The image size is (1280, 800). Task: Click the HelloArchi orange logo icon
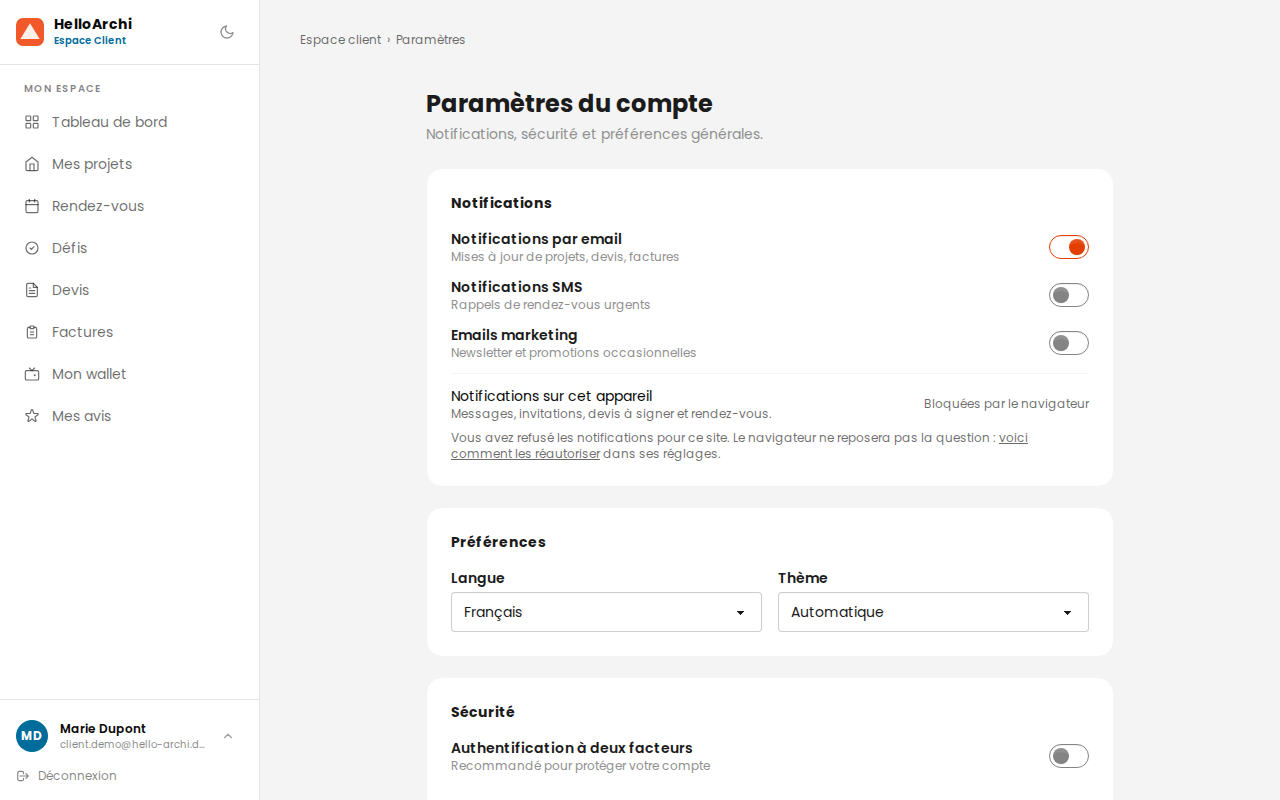(30, 32)
